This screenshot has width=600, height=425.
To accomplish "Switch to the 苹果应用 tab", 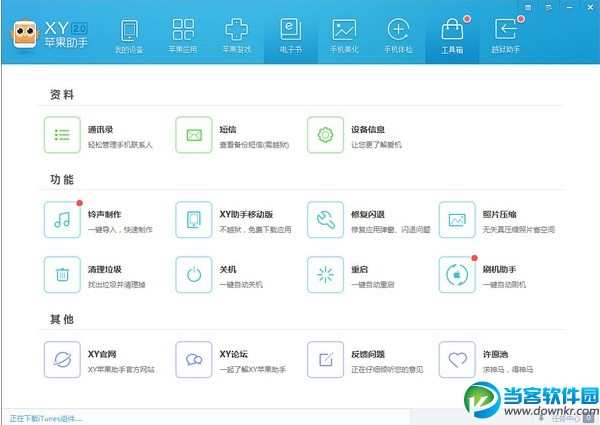I will coord(183,37).
